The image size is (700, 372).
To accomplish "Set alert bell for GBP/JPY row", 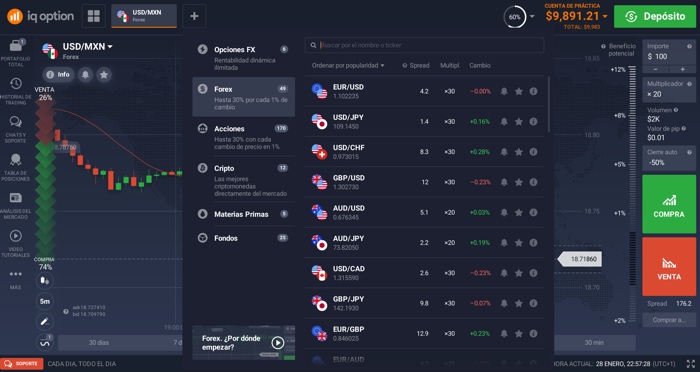I will 504,303.
